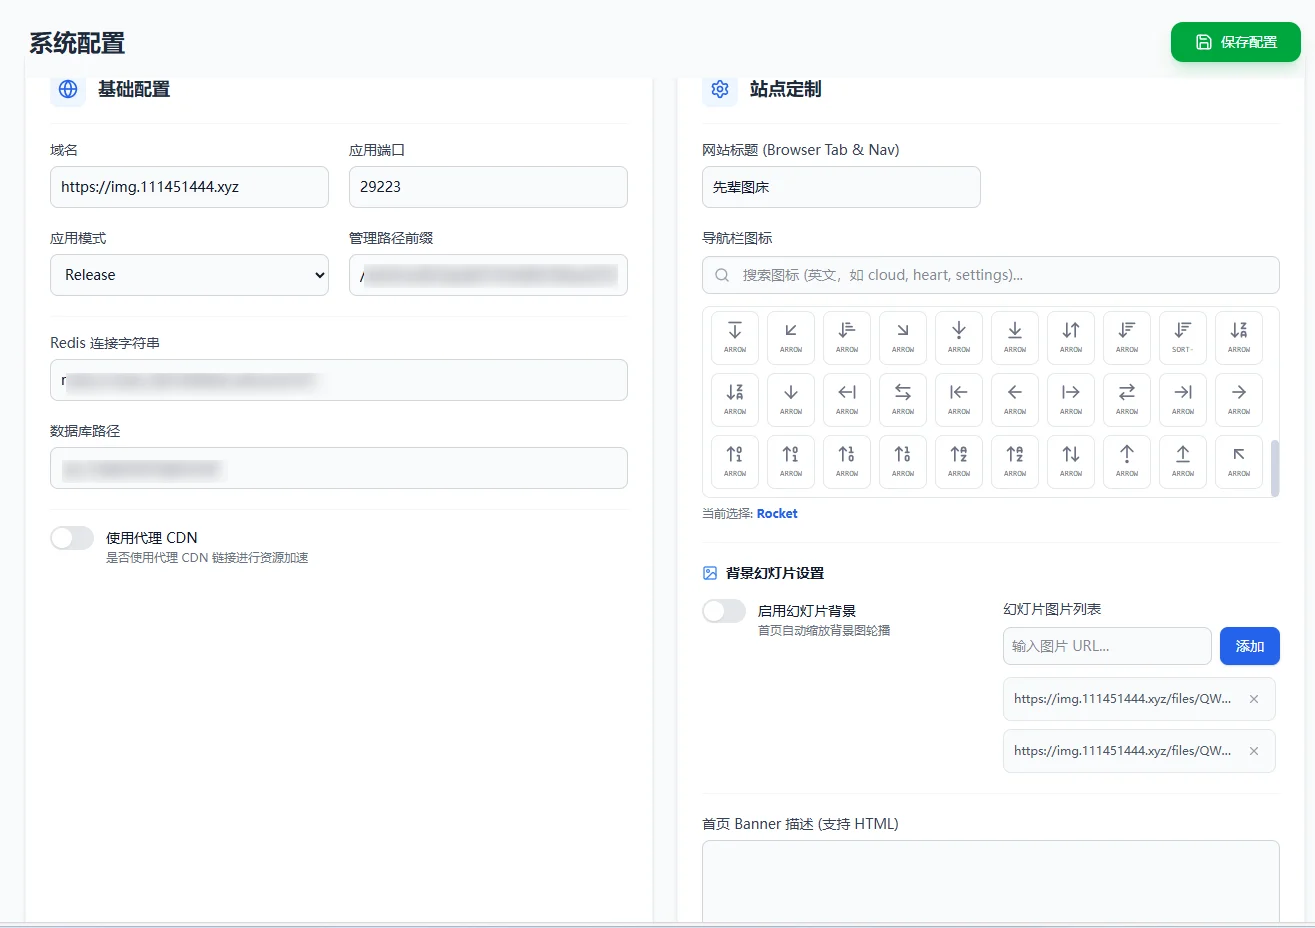Click the 首页 Banner 描述 text area
Screen dimensions: 1315x928
tap(990, 880)
